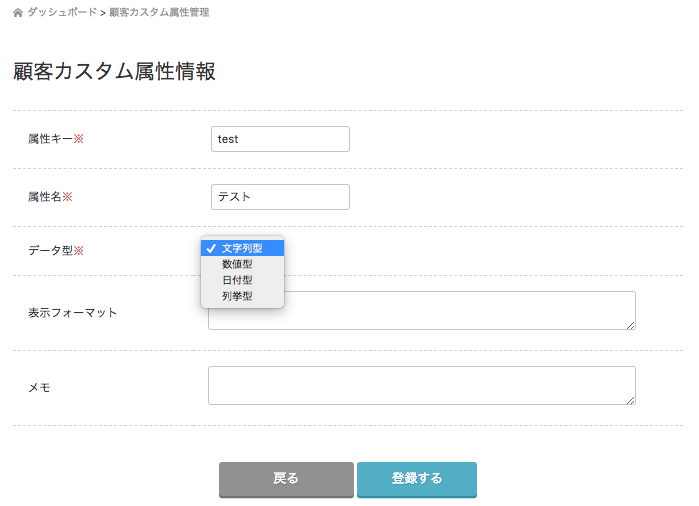Choose 日付型 from the data type list
Screen dimensions: 699x506
pos(237,280)
